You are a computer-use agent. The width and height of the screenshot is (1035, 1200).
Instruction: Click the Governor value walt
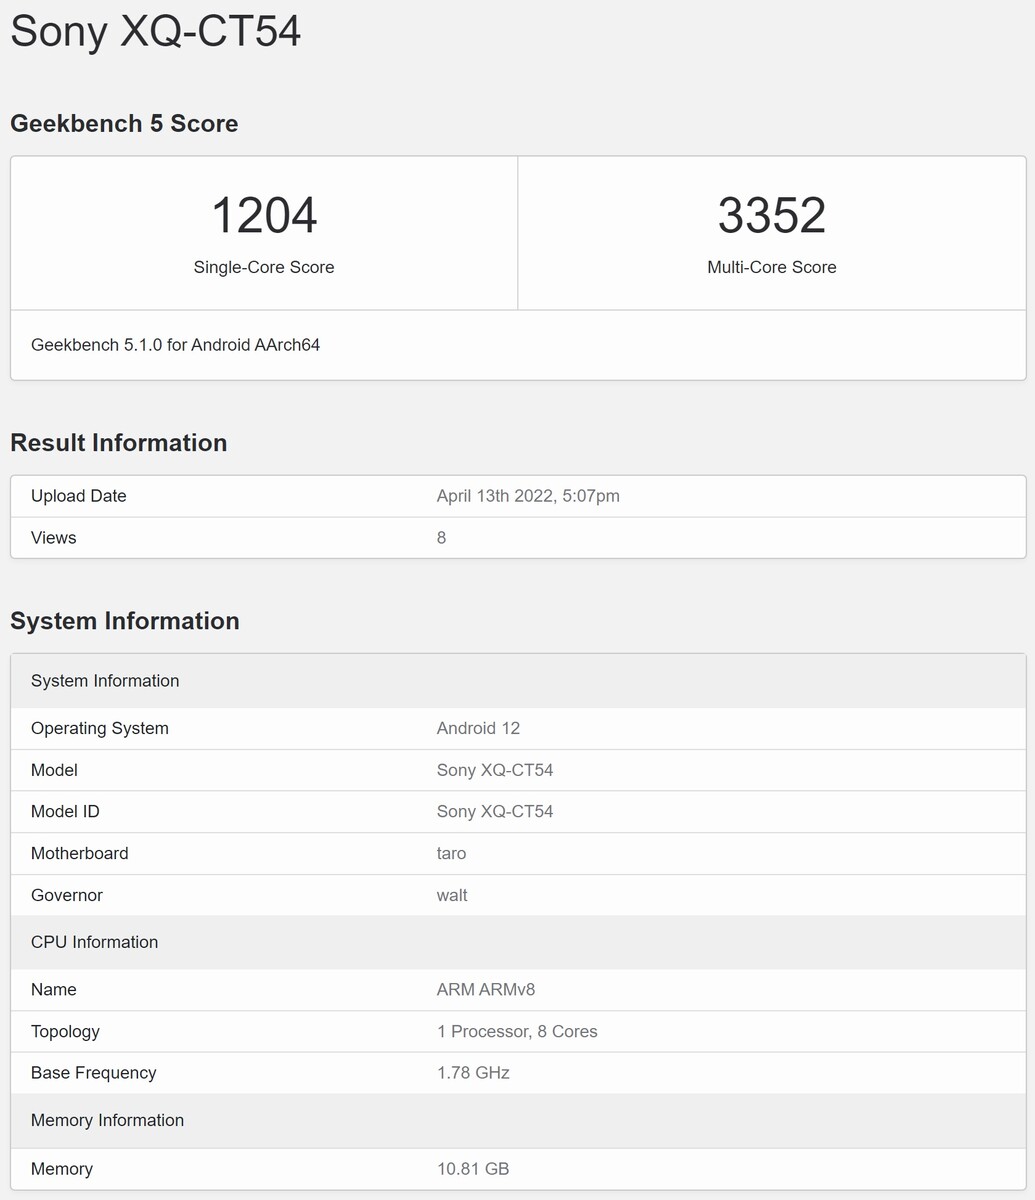pyautogui.click(x=452, y=895)
